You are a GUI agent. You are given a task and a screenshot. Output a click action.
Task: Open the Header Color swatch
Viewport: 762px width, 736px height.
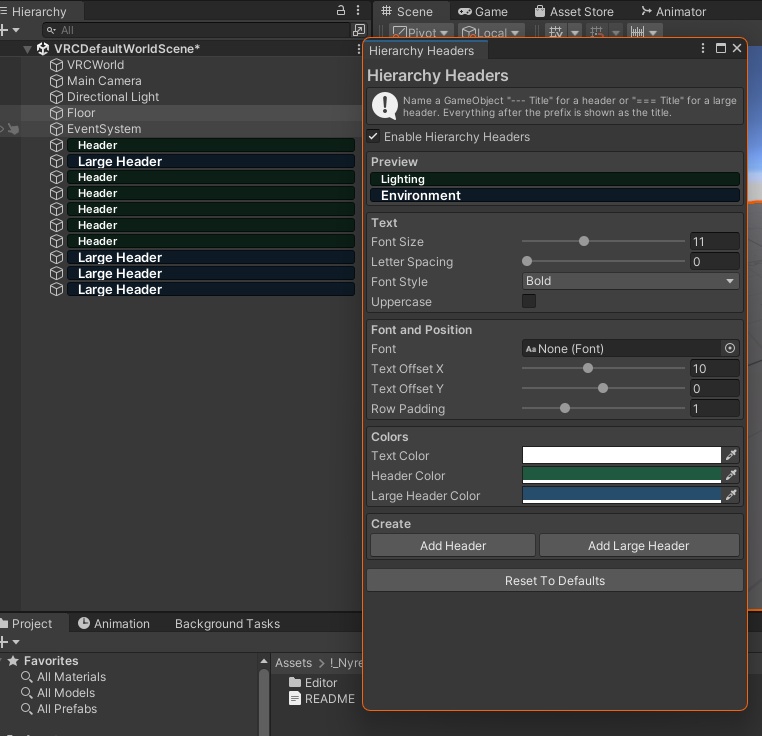click(622, 475)
